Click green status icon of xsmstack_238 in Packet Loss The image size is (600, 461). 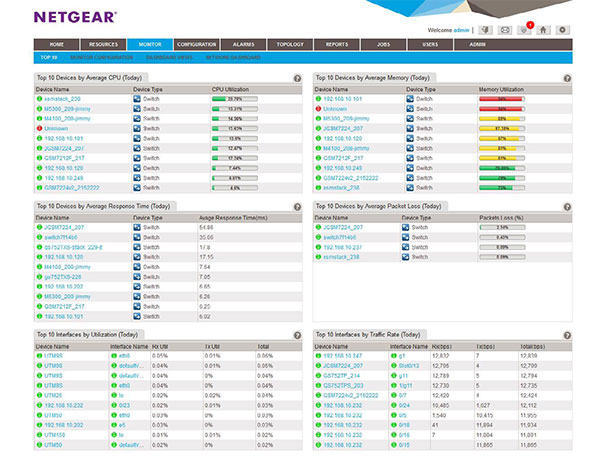point(318,257)
